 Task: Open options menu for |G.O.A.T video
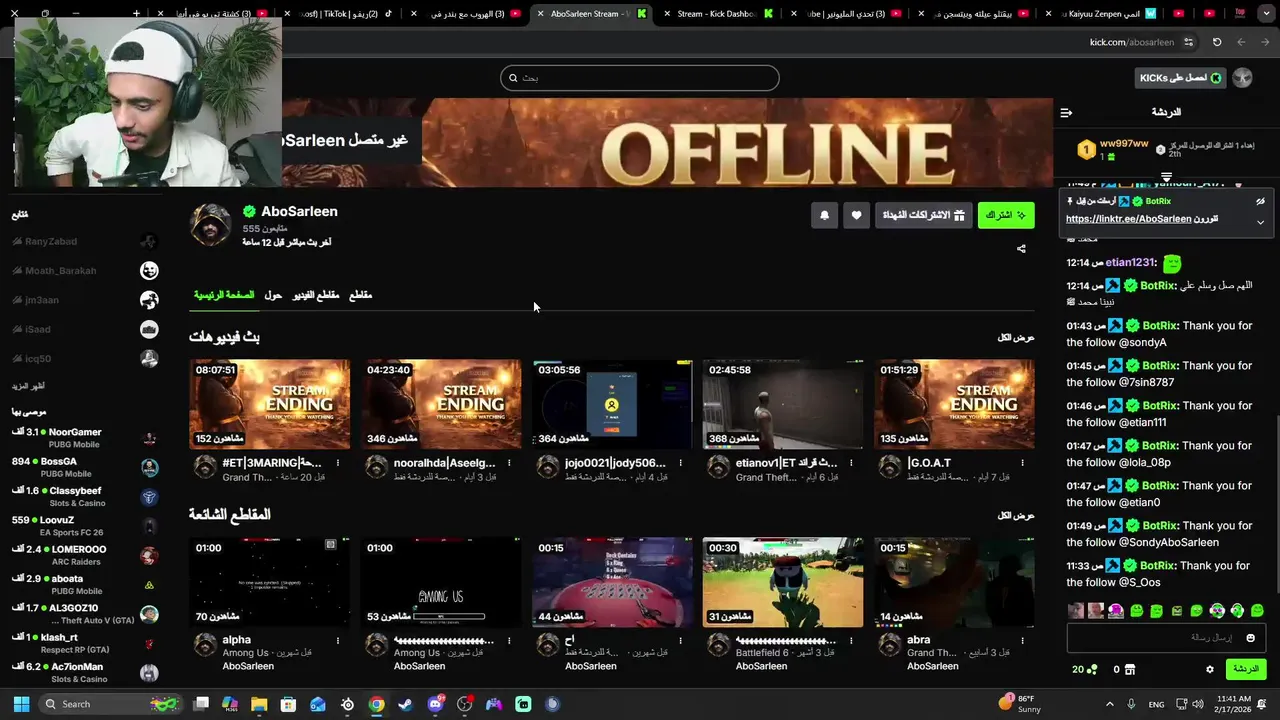(x=1022, y=463)
